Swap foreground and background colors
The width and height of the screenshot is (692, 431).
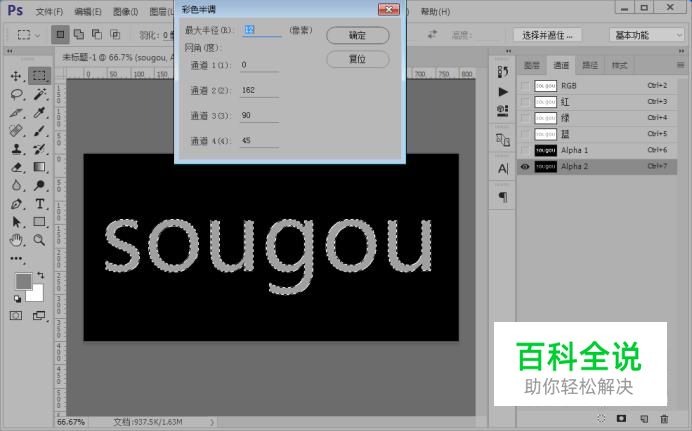pos(41,275)
